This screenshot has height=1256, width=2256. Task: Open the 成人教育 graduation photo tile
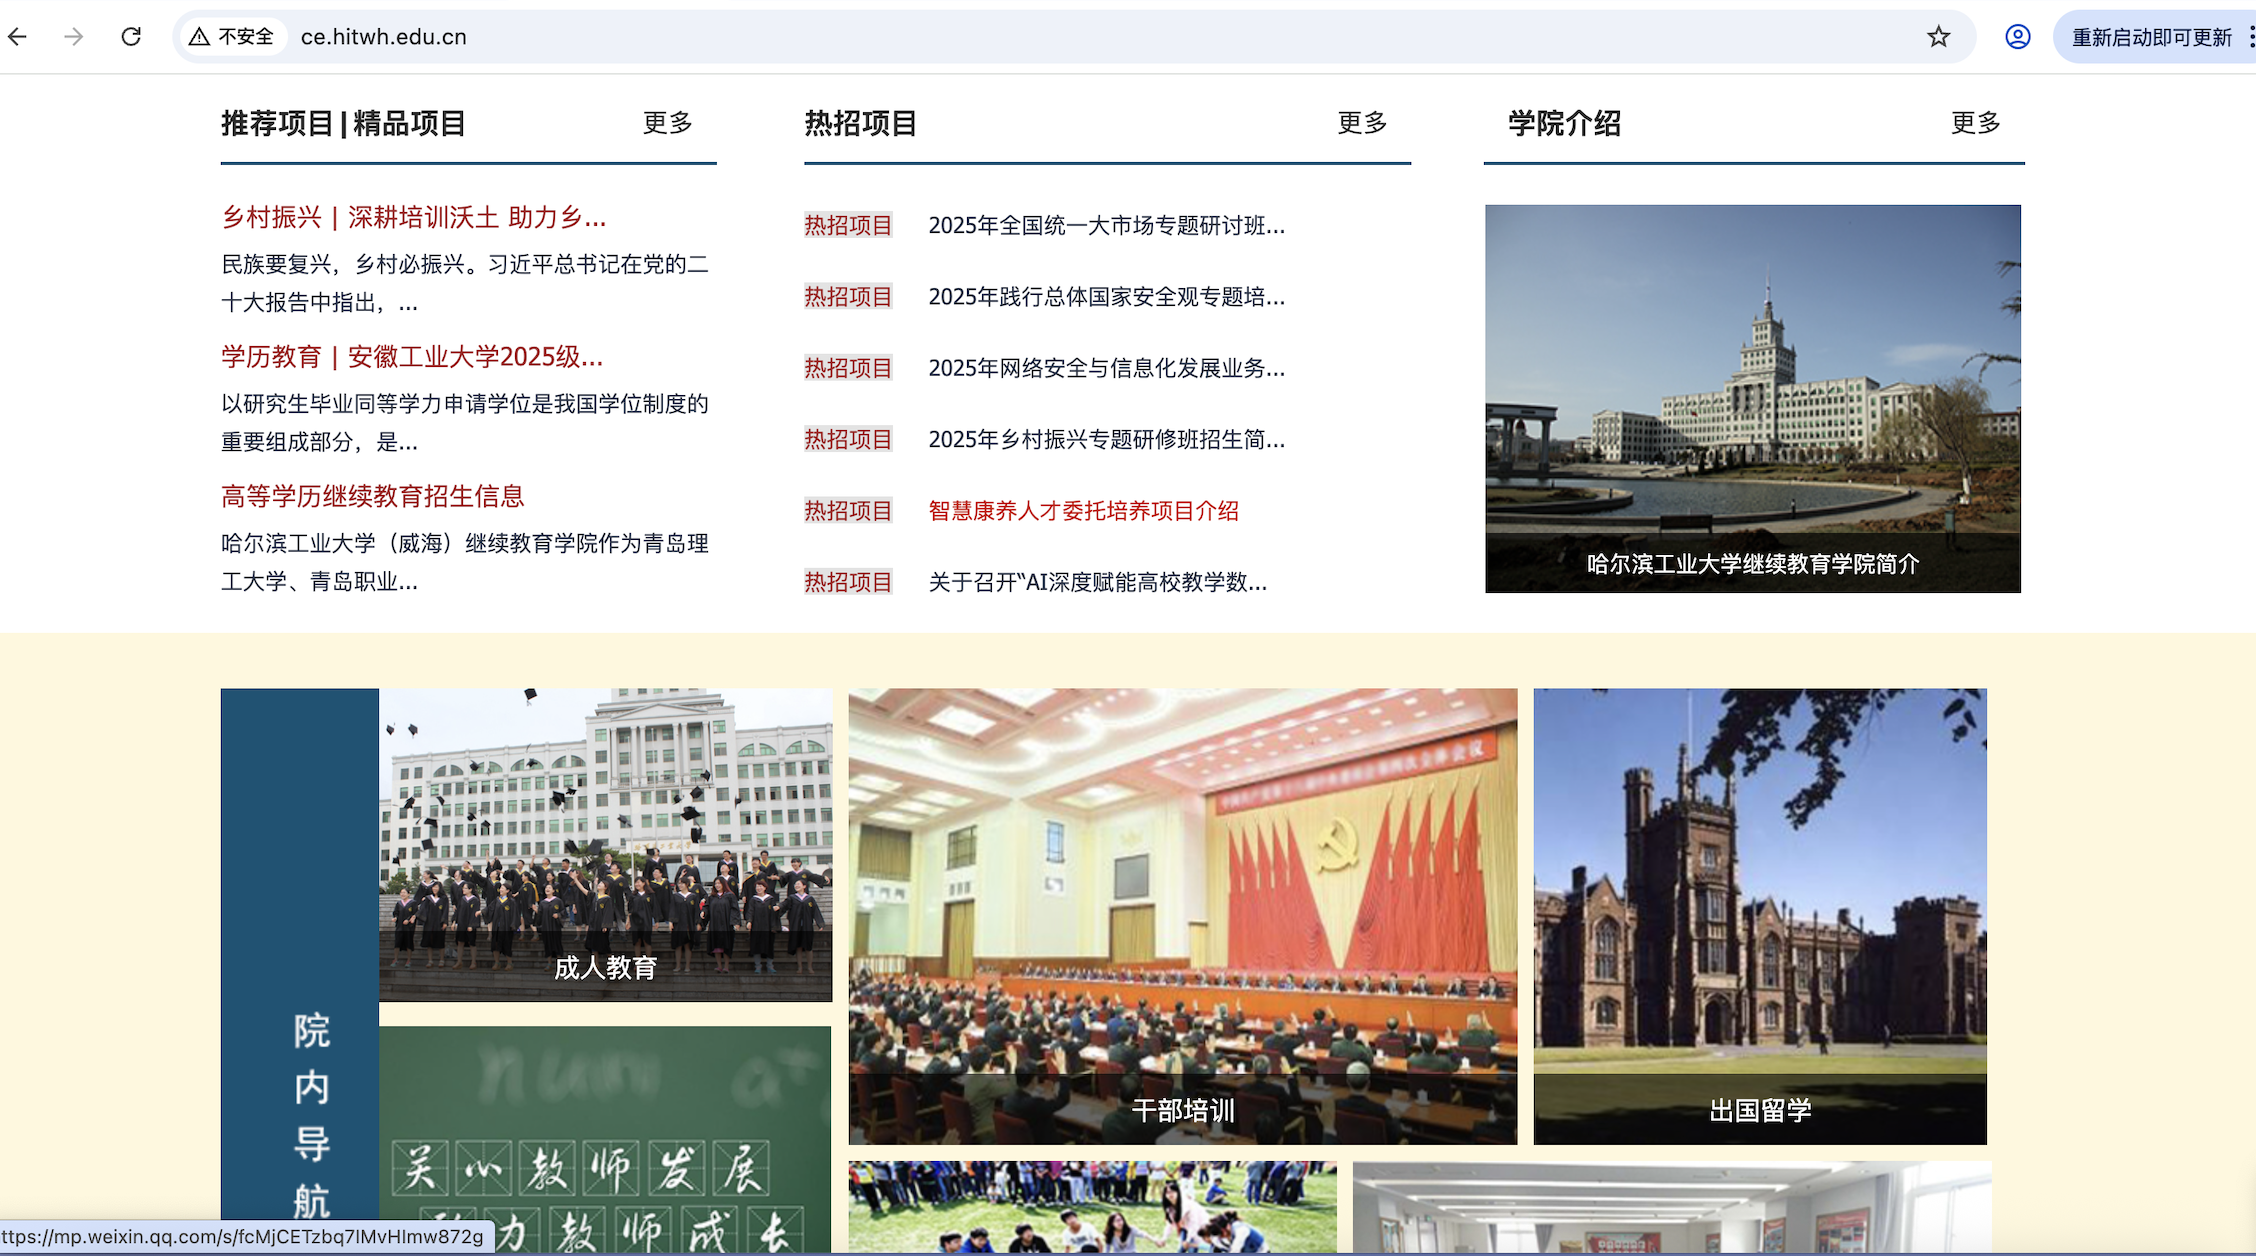tap(605, 844)
